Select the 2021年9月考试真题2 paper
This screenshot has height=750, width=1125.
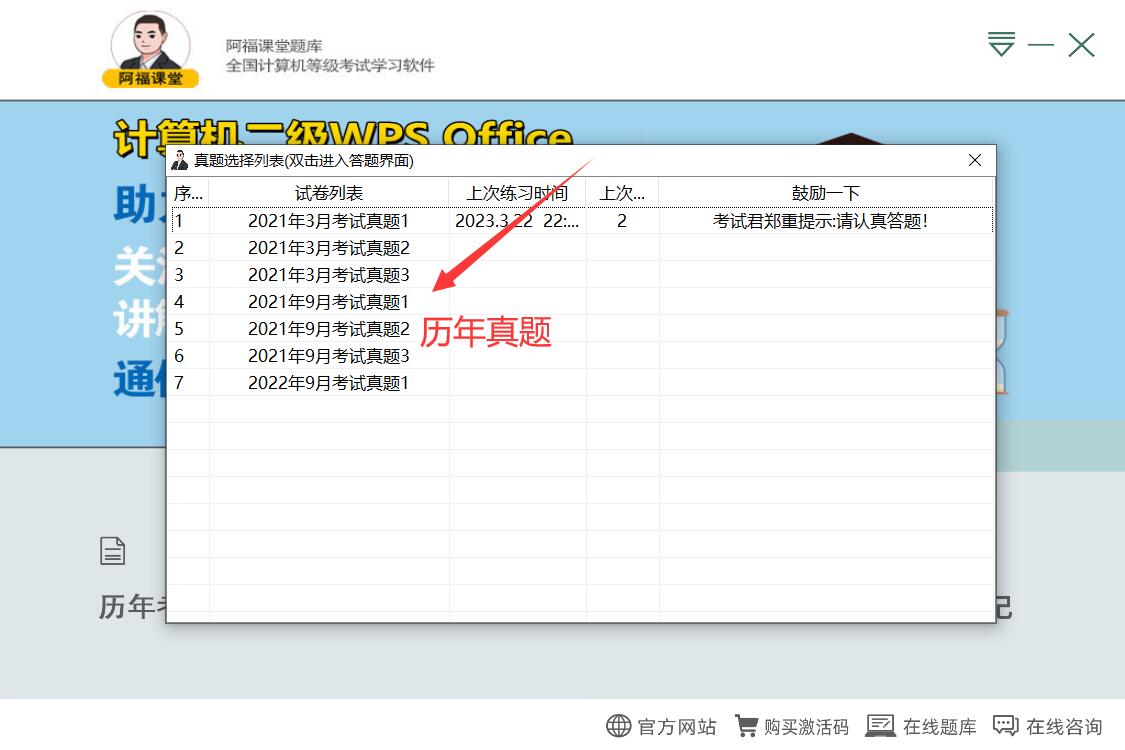[x=328, y=328]
